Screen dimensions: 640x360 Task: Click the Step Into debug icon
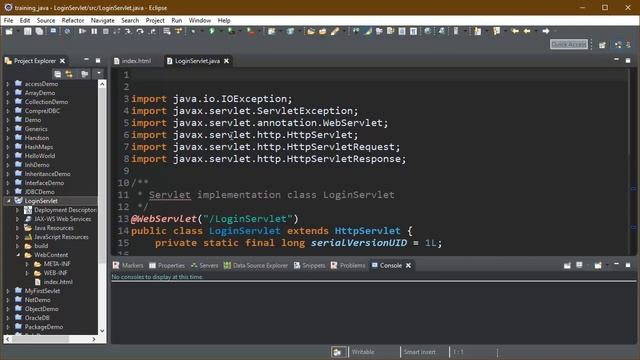pyautogui.click(x=128, y=31)
